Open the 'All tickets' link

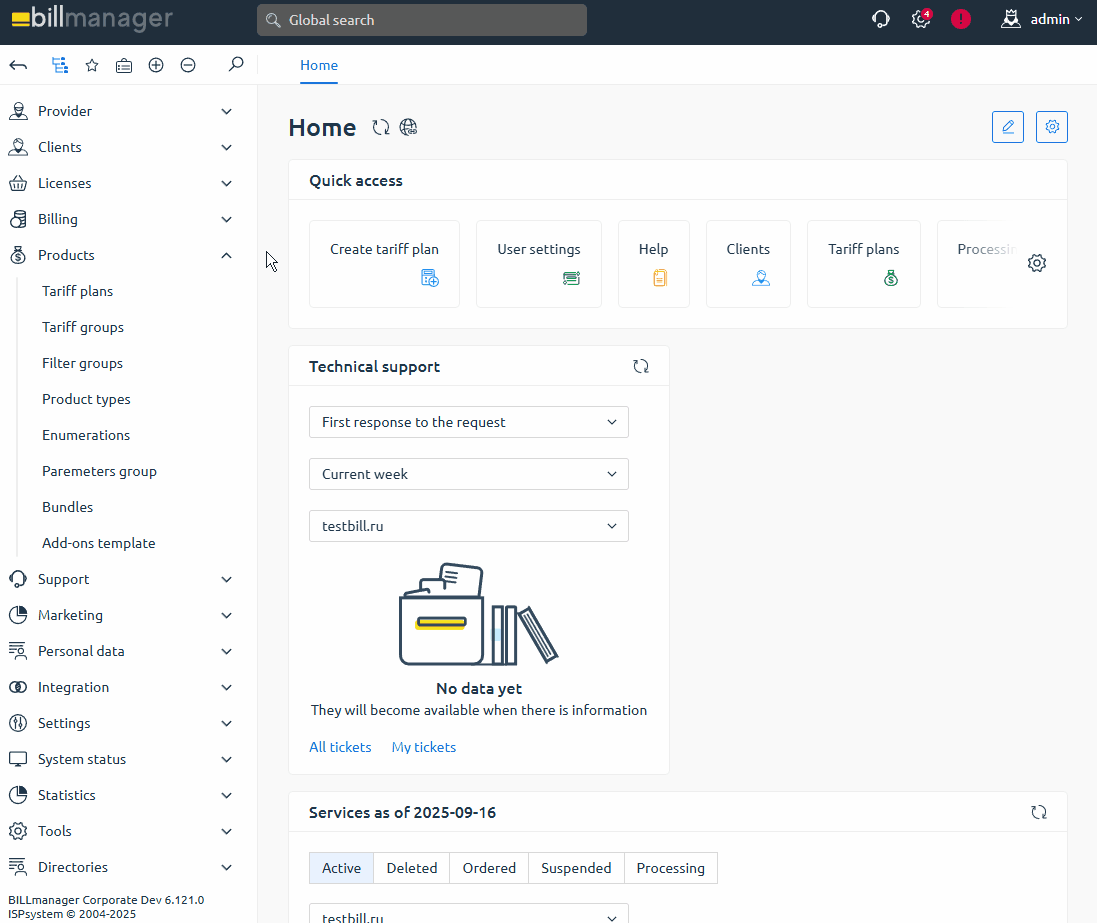[x=340, y=747]
